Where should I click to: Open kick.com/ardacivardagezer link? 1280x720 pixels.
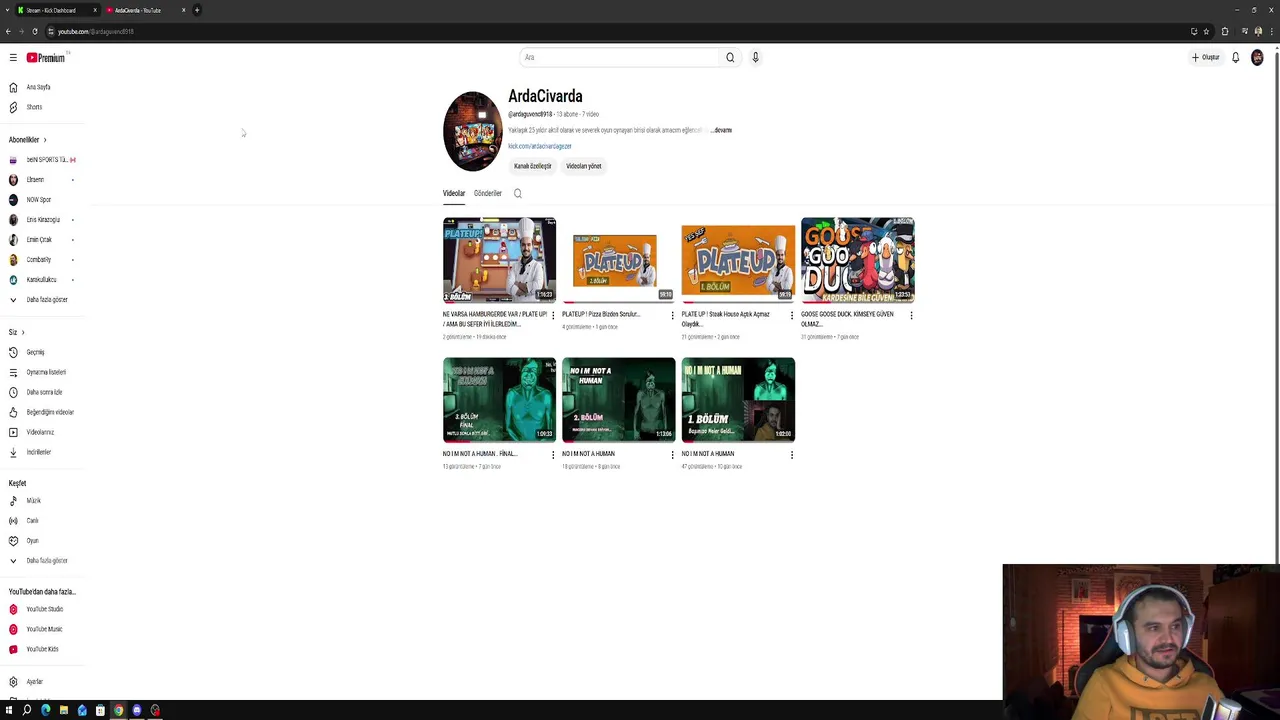pyautogui.click(x=540, y=146)
